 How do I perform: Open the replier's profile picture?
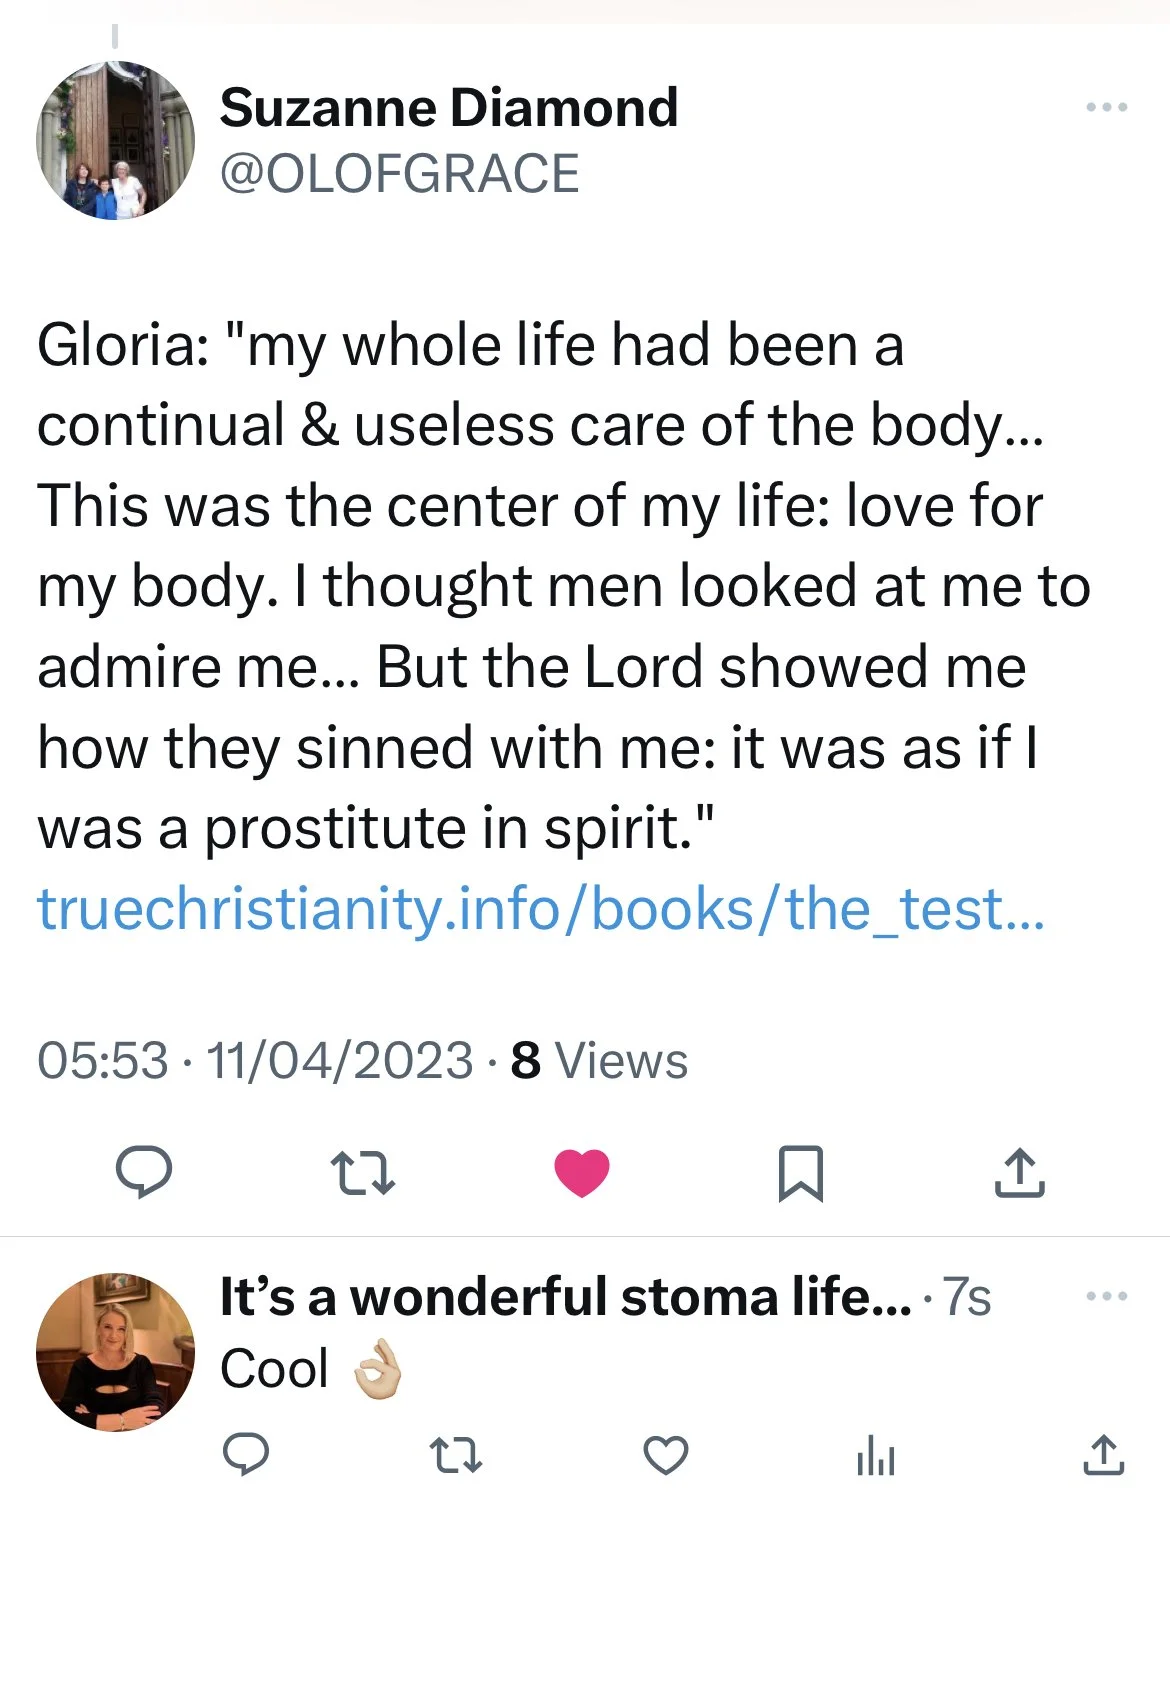click(115, 1351)
